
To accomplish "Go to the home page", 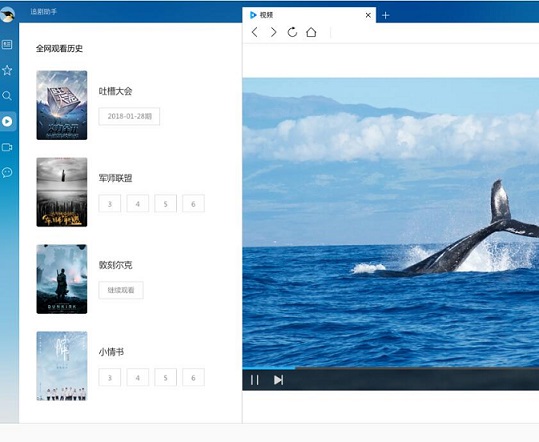I will [311, 32].
